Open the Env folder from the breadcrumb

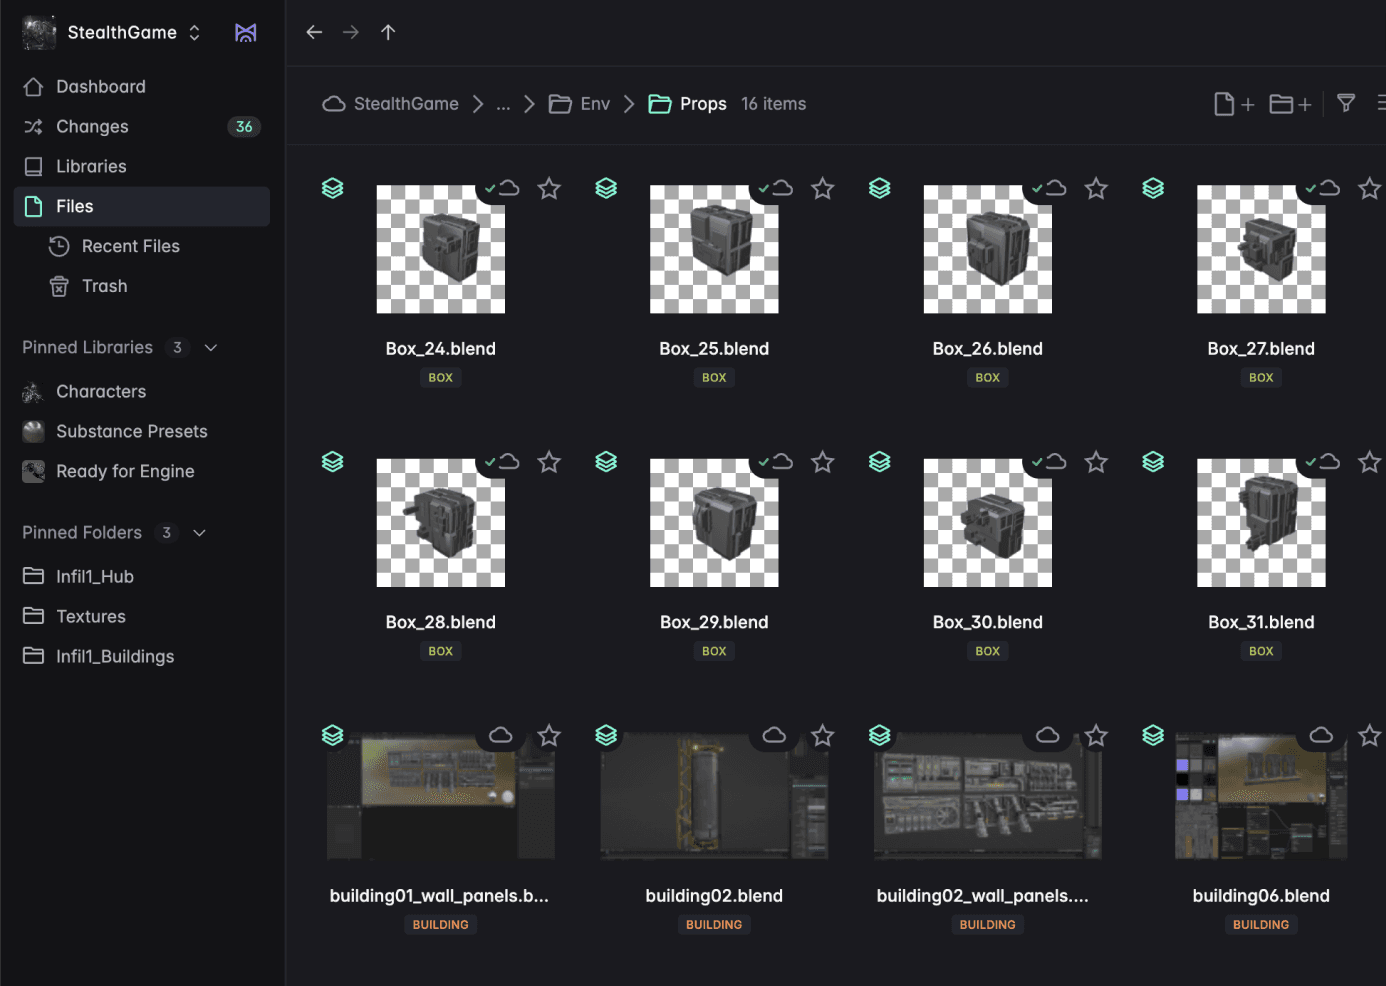click(594, 103)
